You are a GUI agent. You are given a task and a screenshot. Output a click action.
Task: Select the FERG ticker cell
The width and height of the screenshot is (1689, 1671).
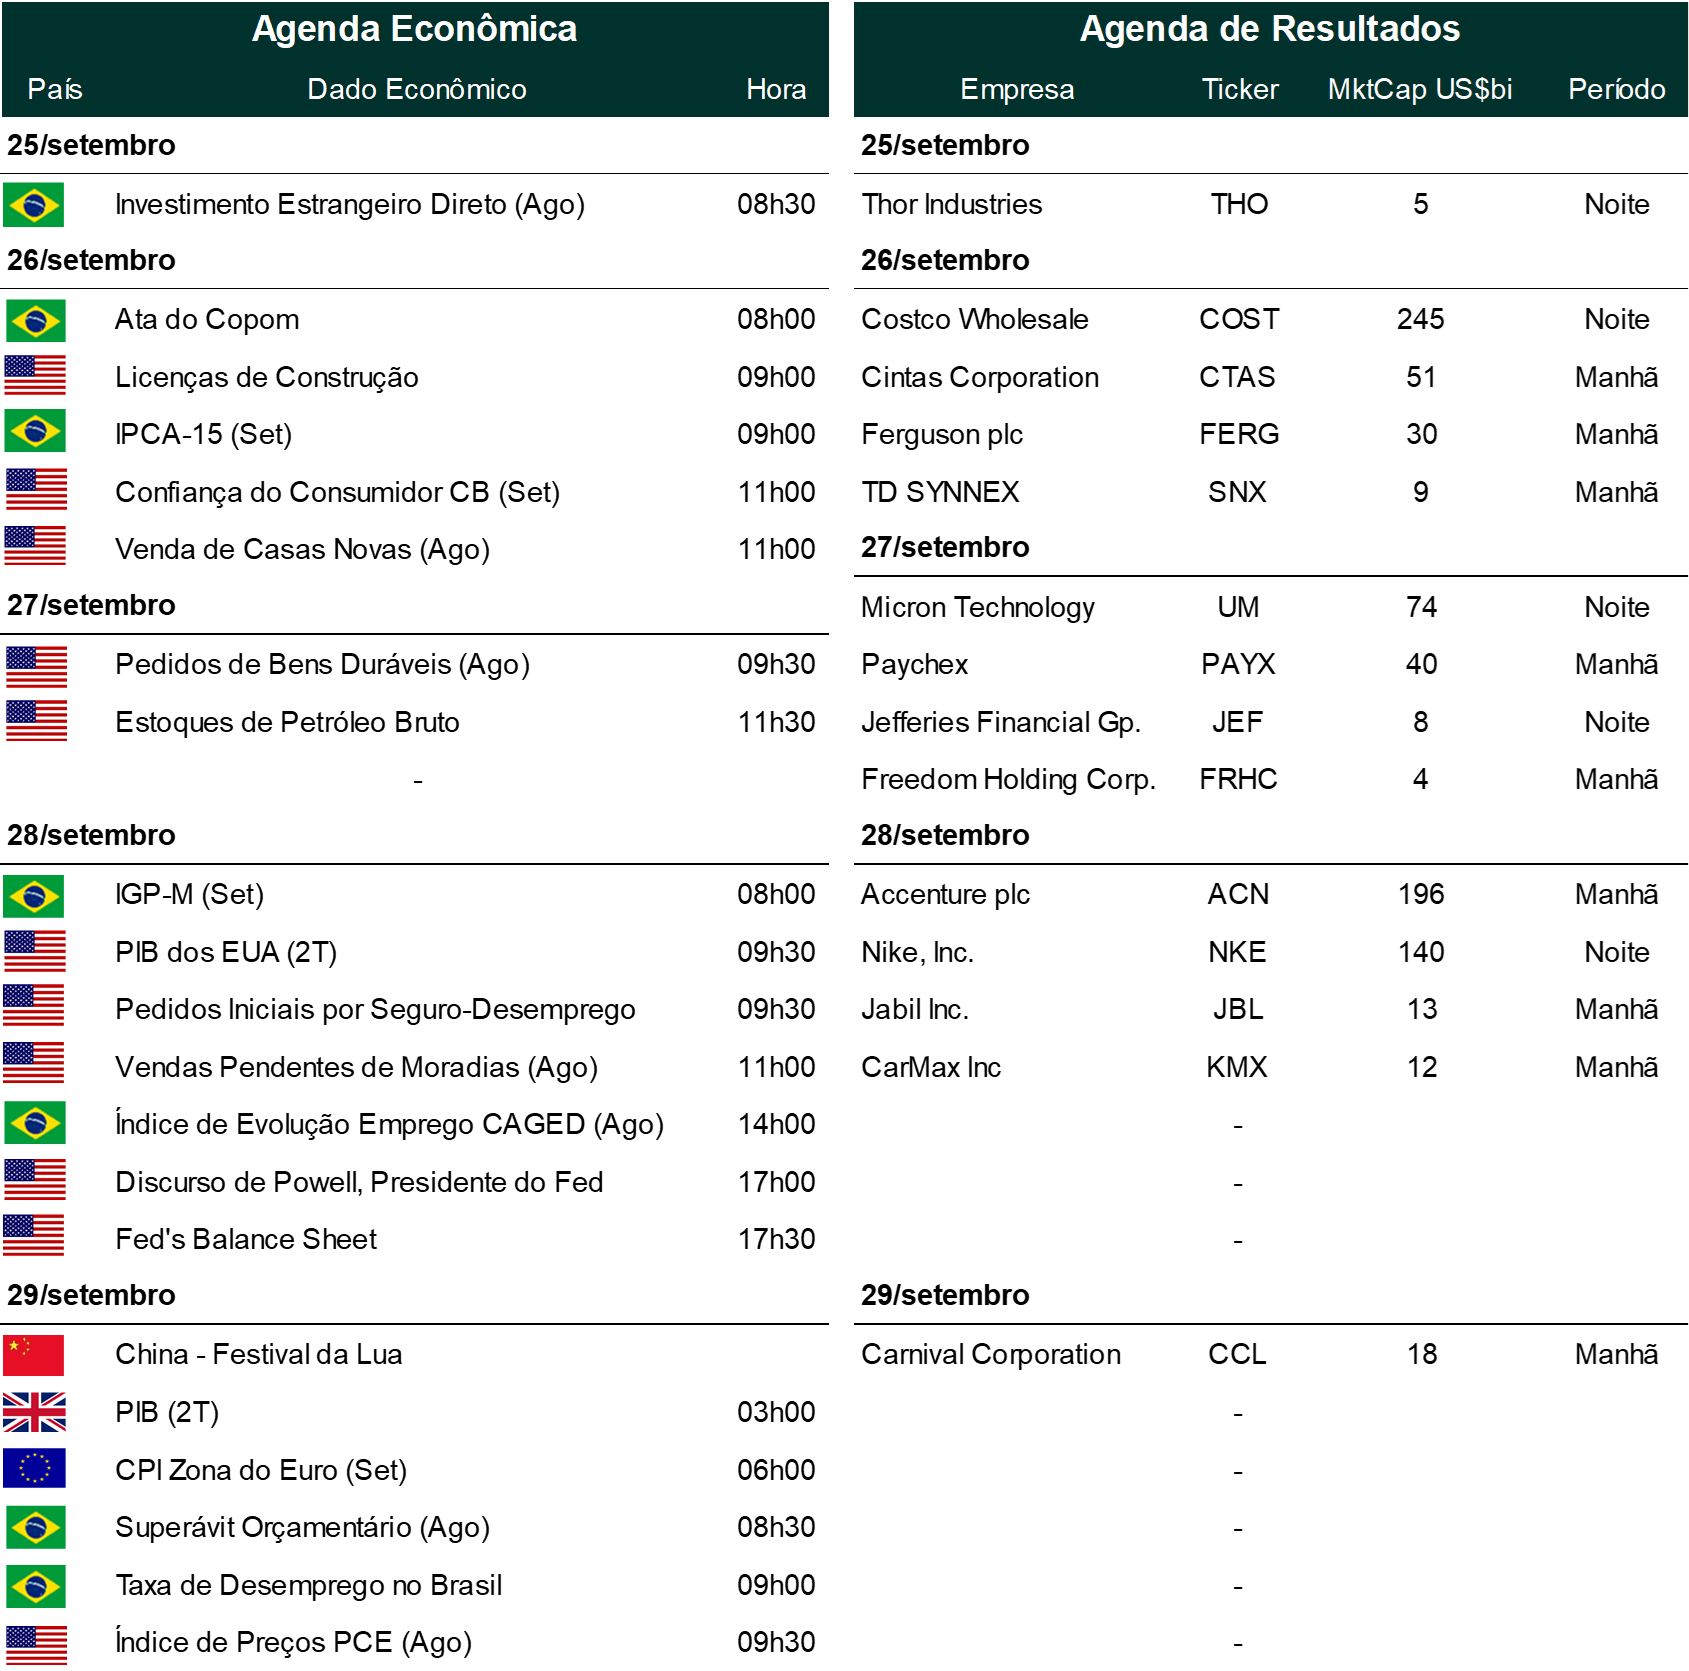tap(1239, 434)
